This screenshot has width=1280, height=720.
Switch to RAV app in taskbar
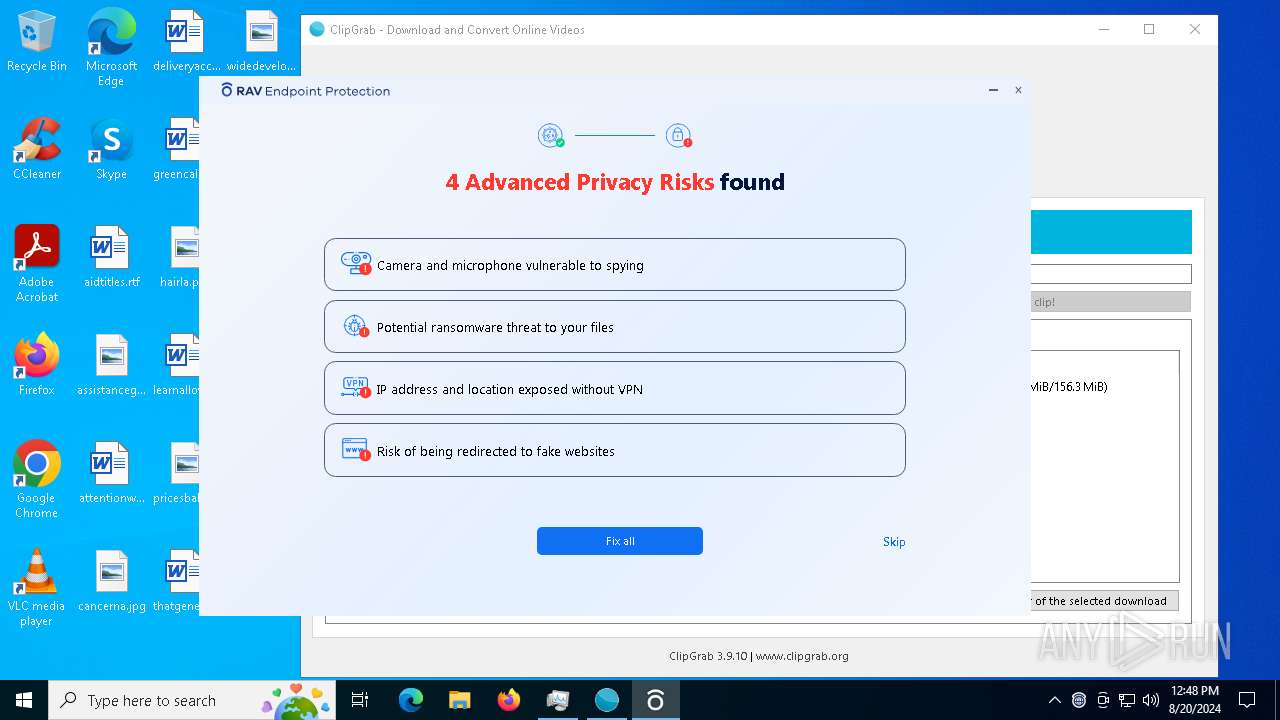coord(655,700)
